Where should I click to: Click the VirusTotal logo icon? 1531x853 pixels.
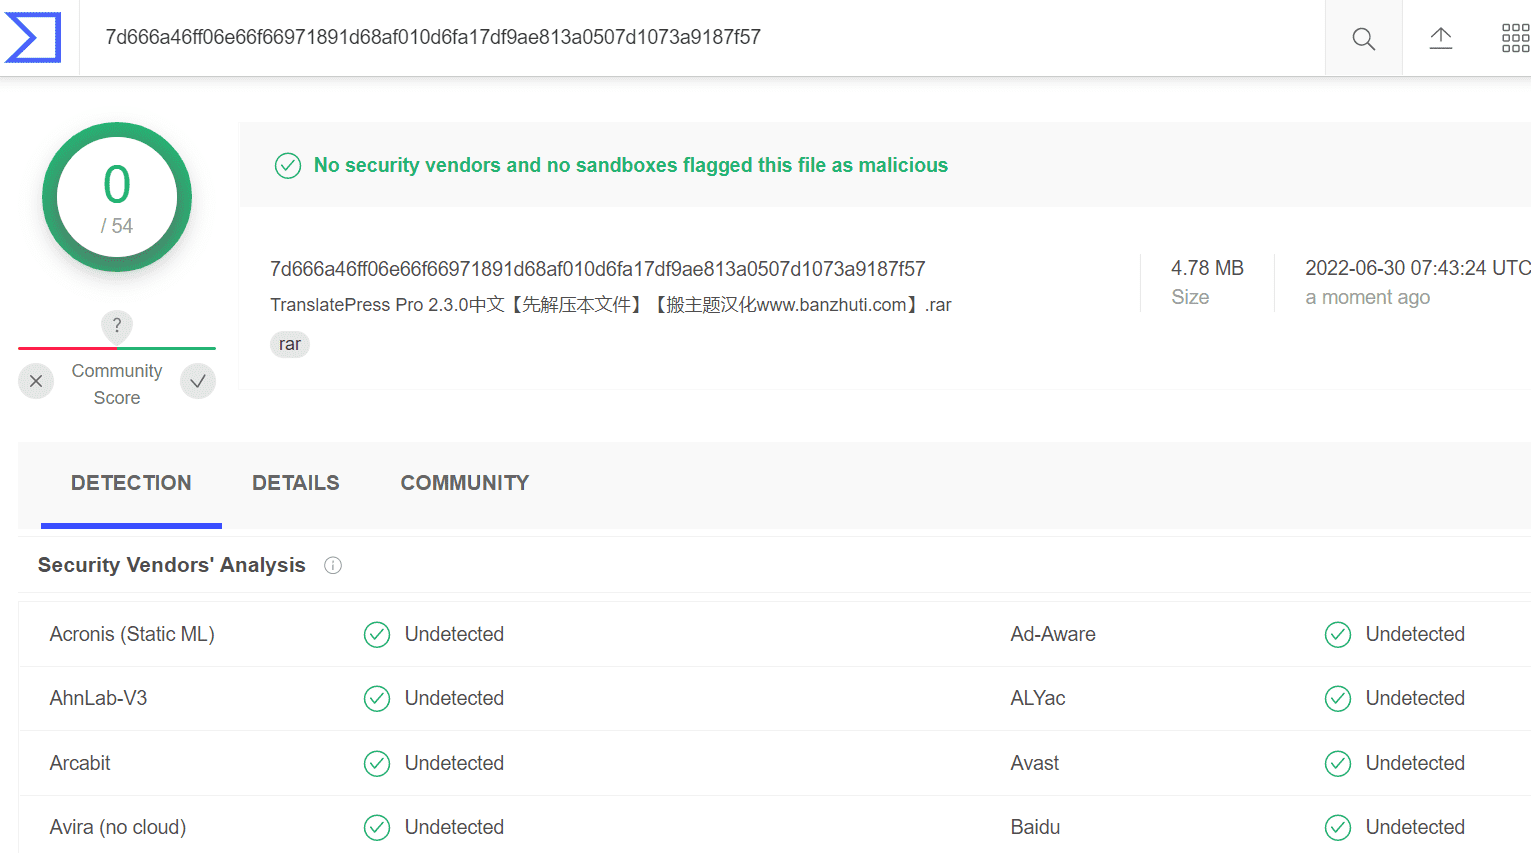pyautogui.click(x=33, y=37)
